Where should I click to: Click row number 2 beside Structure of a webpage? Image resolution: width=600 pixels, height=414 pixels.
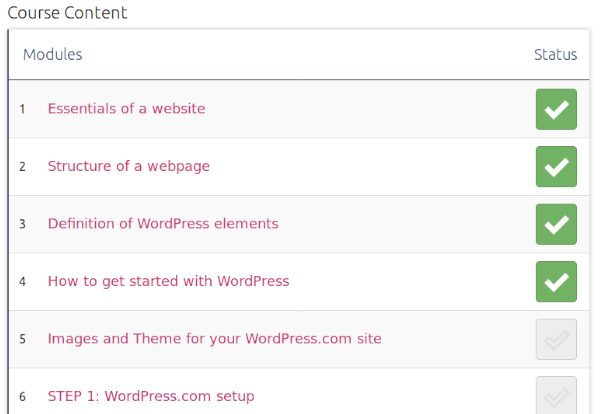coord(22,166)
